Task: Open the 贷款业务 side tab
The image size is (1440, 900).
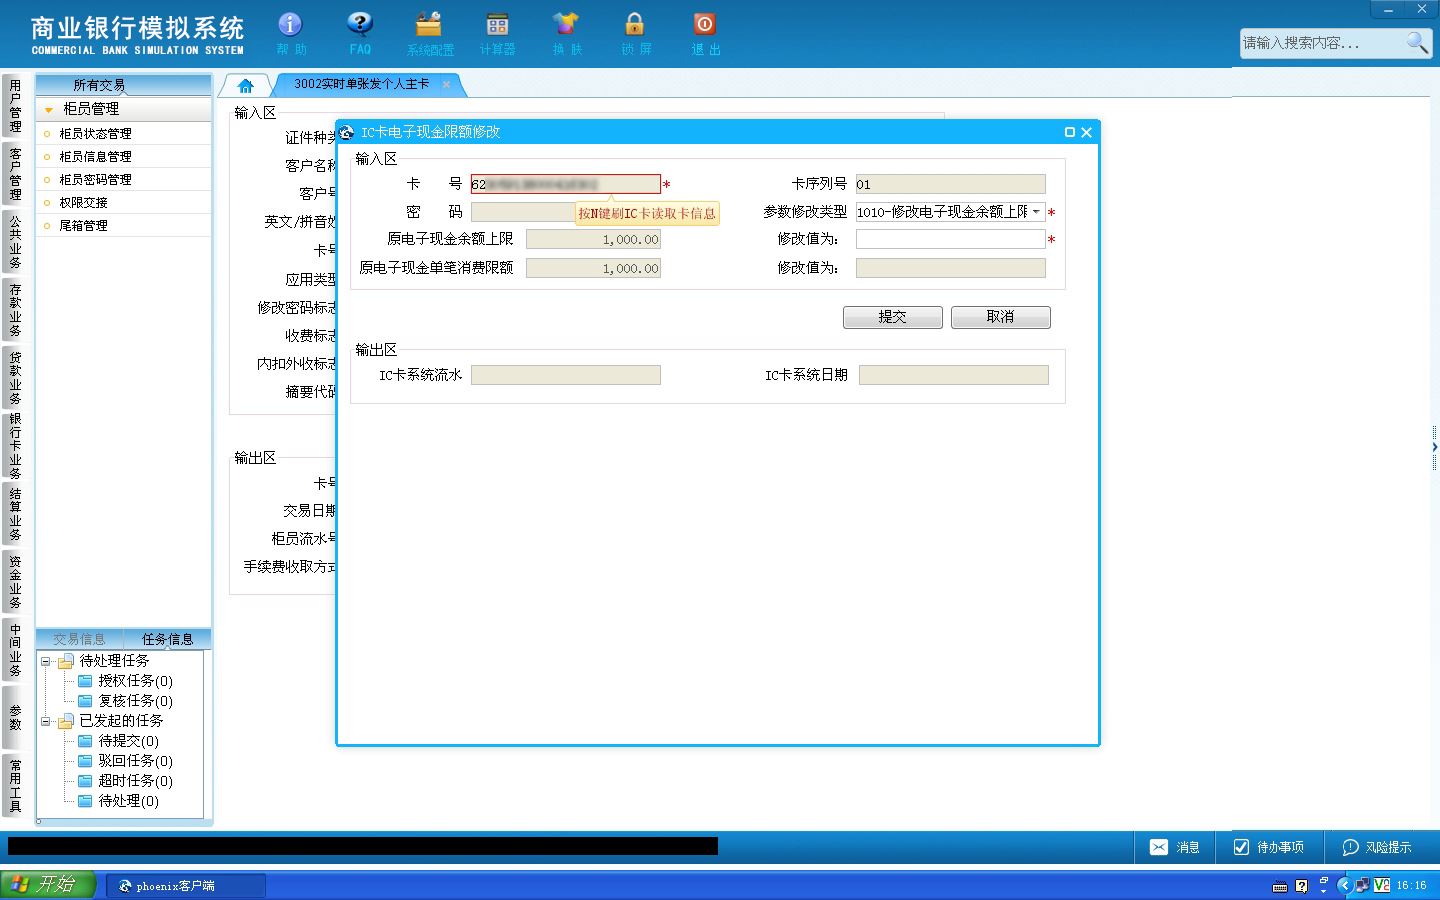Action: [x=15, y=378]
